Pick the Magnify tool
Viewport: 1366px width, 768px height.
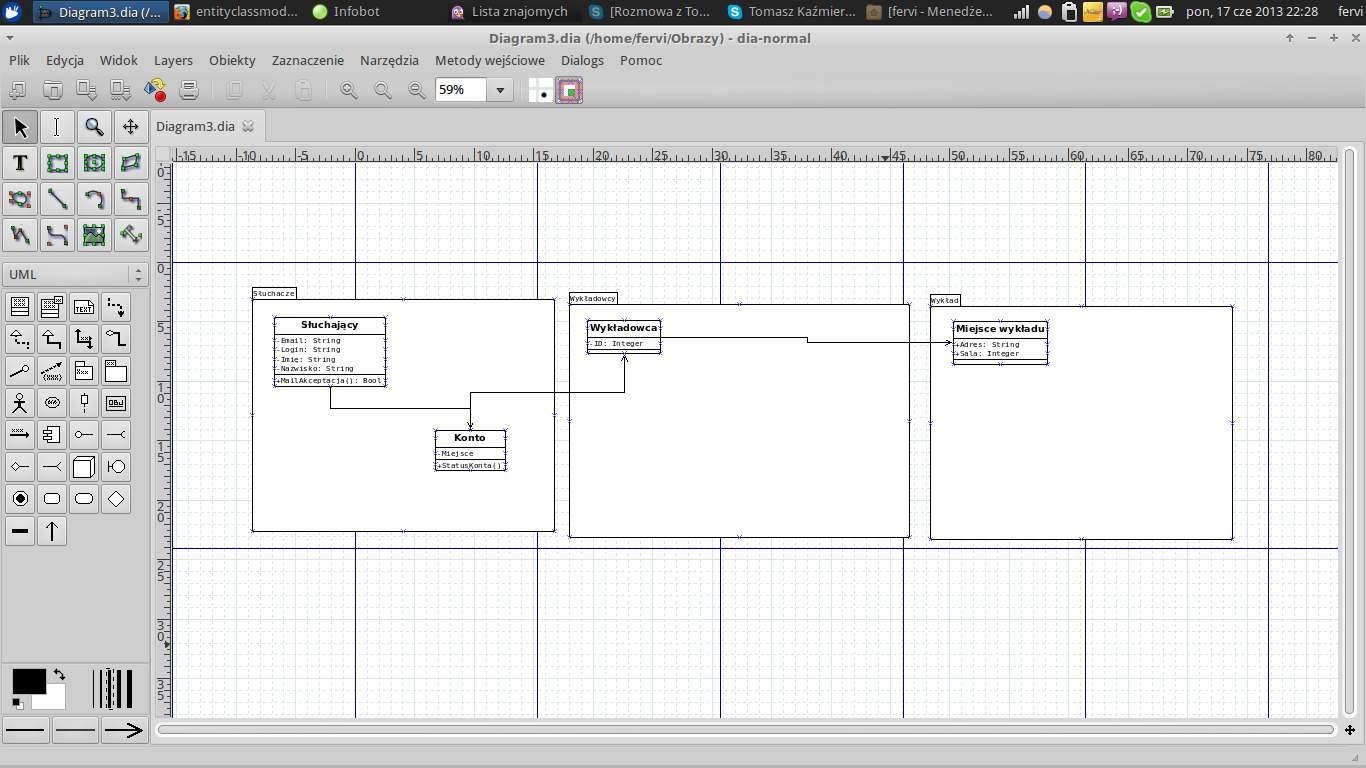(94, 127)
